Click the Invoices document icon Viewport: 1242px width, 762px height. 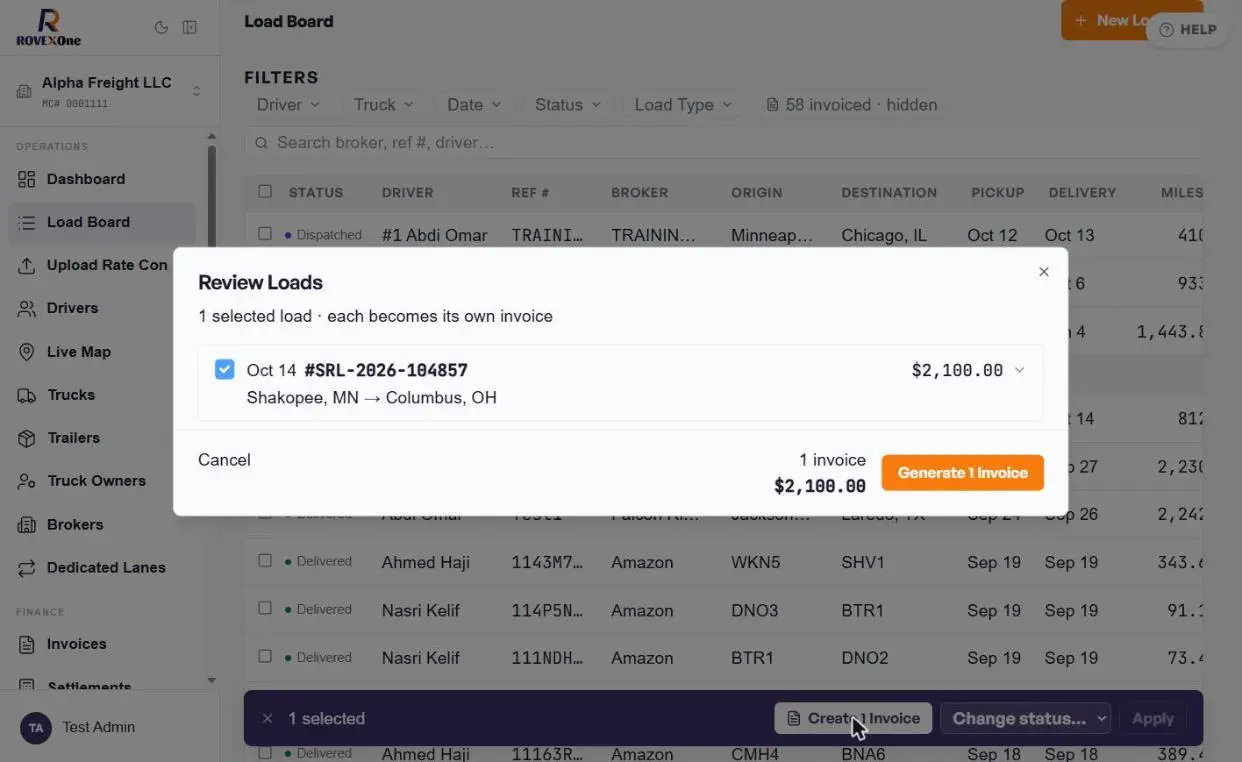point(27,644)
